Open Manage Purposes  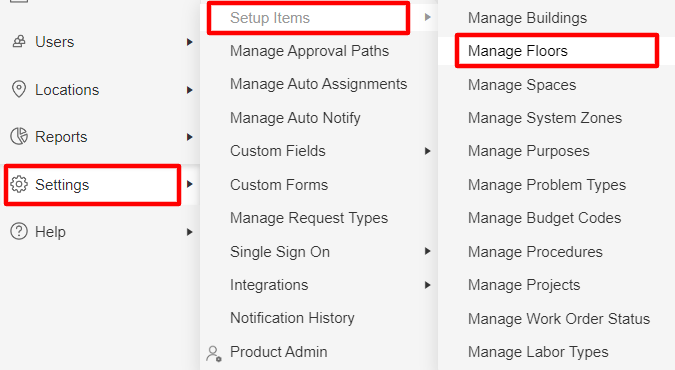[529, 151]
